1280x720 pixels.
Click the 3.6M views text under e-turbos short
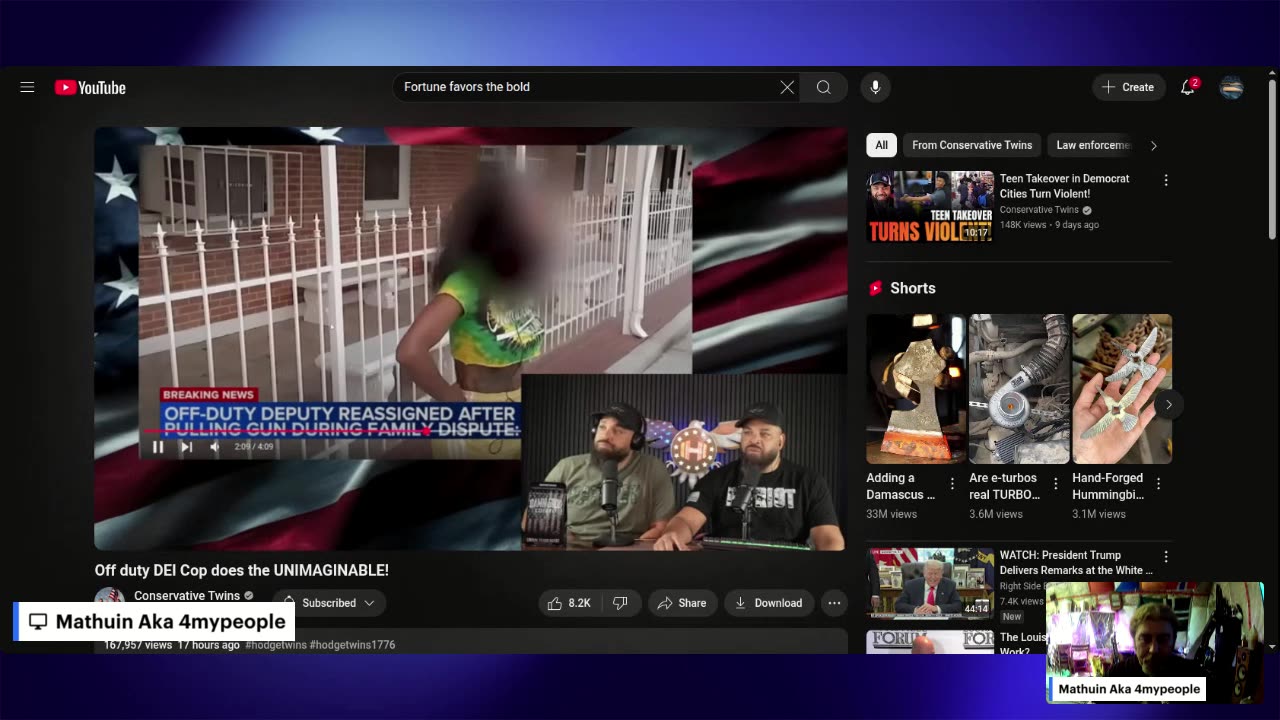pyautogui.click(x=996, y=514)
